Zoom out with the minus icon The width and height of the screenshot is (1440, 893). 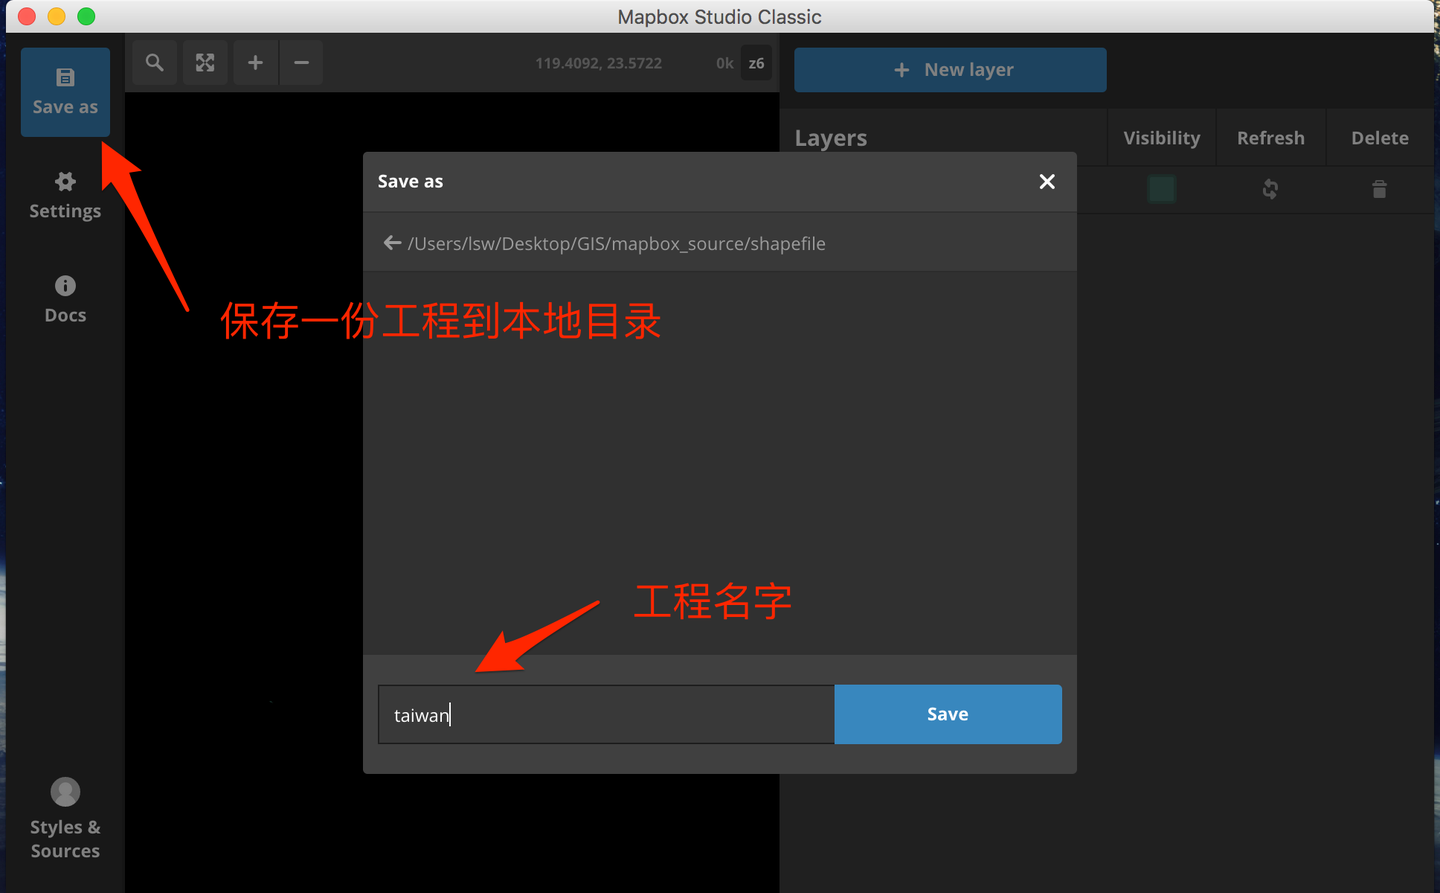click(x=301, y=62)
